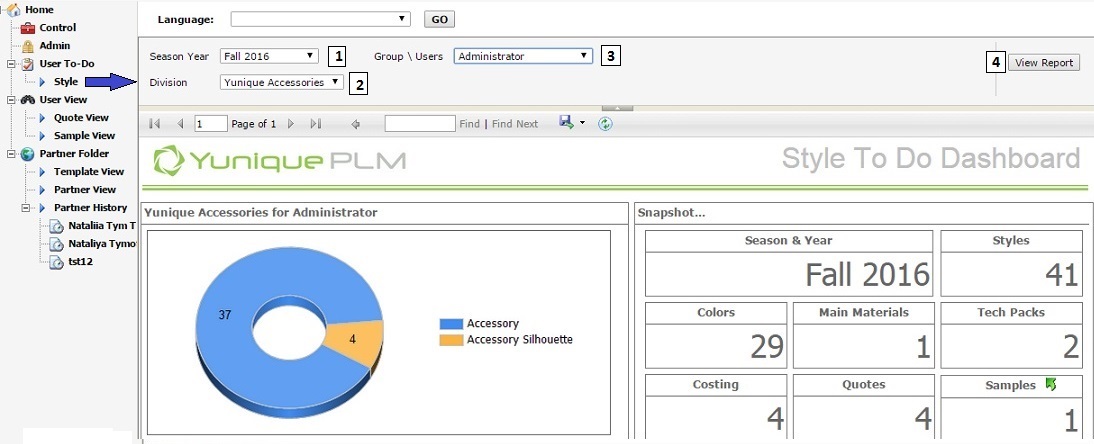The height and width of the screenshot is (444, 1094).
Task: Open Quote View in the tree
Action: pyautogui.click(x=82, y=118)
